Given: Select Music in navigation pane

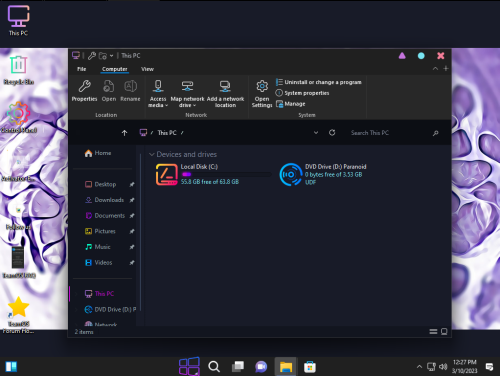Looking at the screenshot, I should [97, 247].
